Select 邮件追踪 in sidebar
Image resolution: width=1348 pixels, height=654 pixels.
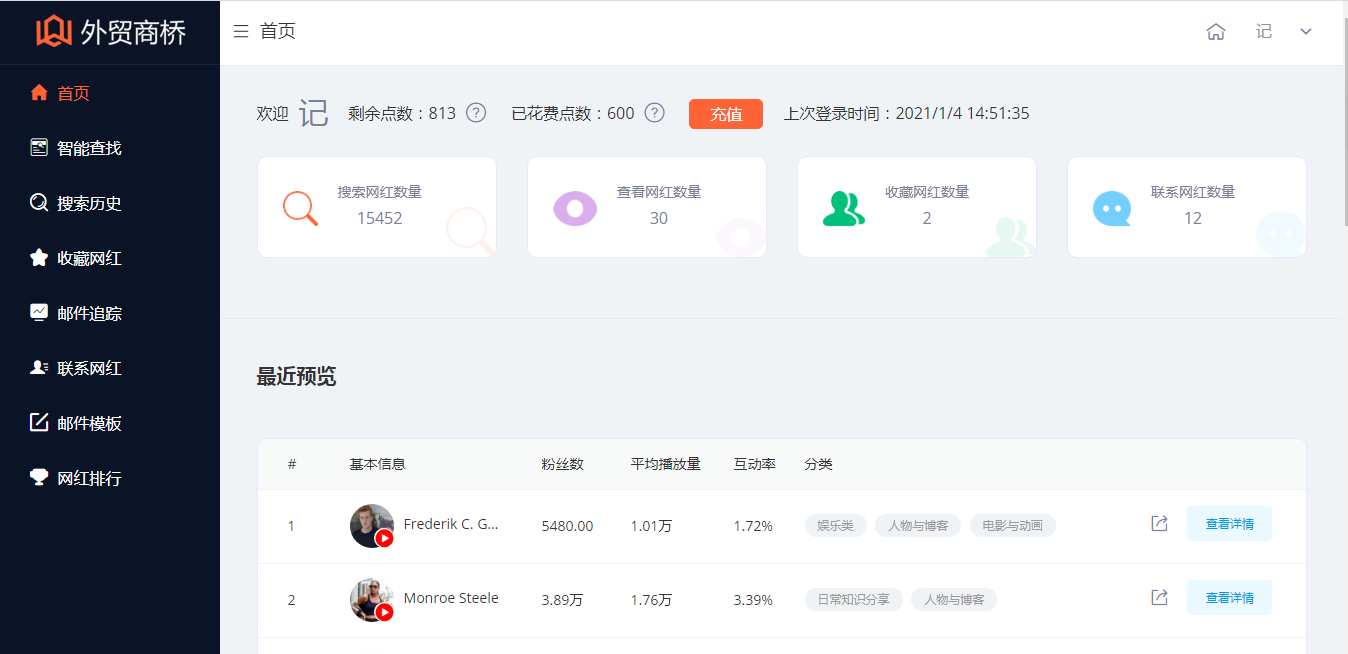89,313
